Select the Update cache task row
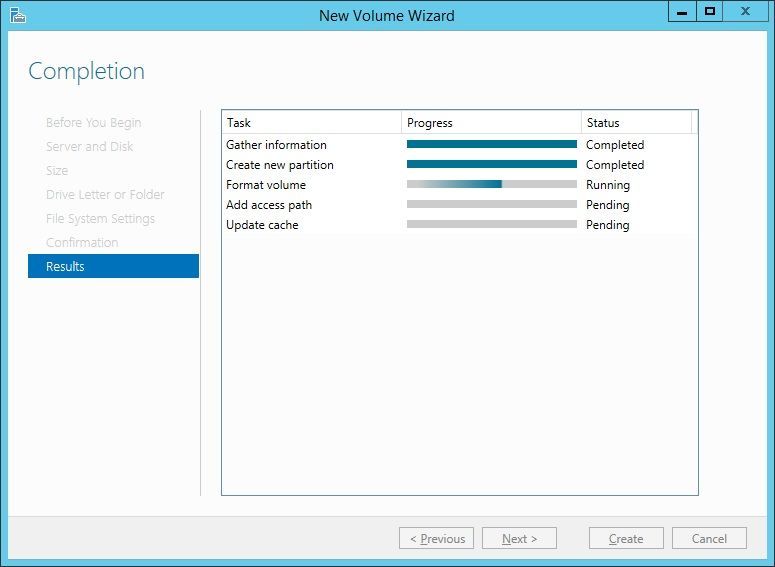Image resolution: width=775 pixels, height=567 pixels. click(x=460, y=224)
